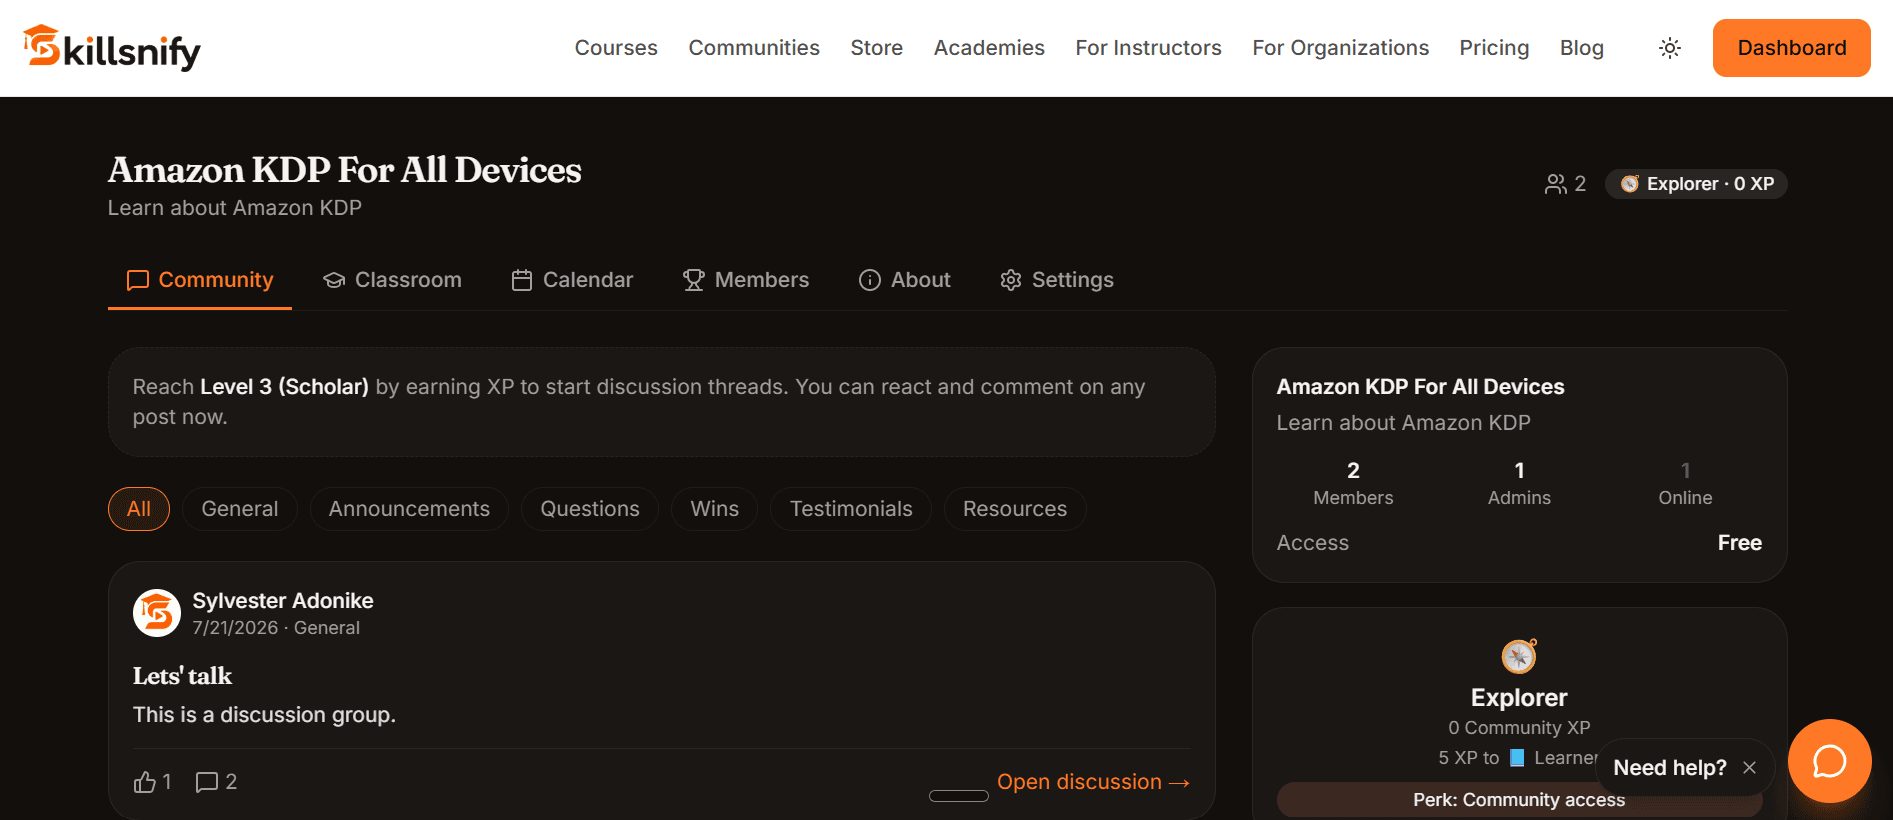Click the 1 Admins stat
Viewport: 1893px width, 820px height.
[1519, 483]
